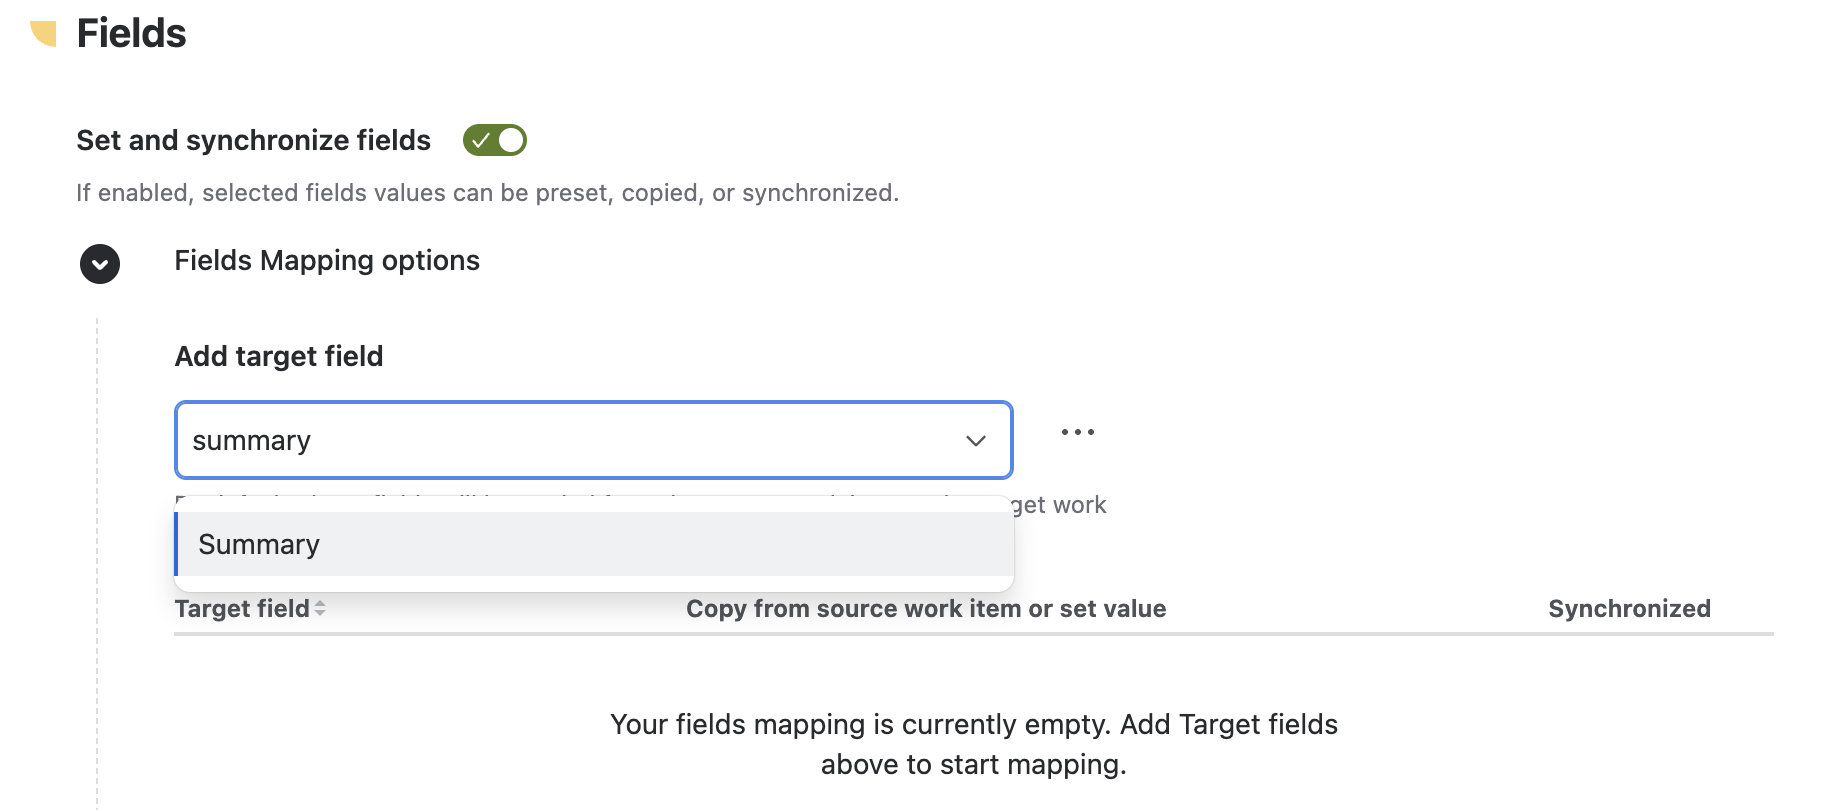The image size is (1836, 810).
Task: Click the yellow marker icon beside Fields heading
Action: 43,34
